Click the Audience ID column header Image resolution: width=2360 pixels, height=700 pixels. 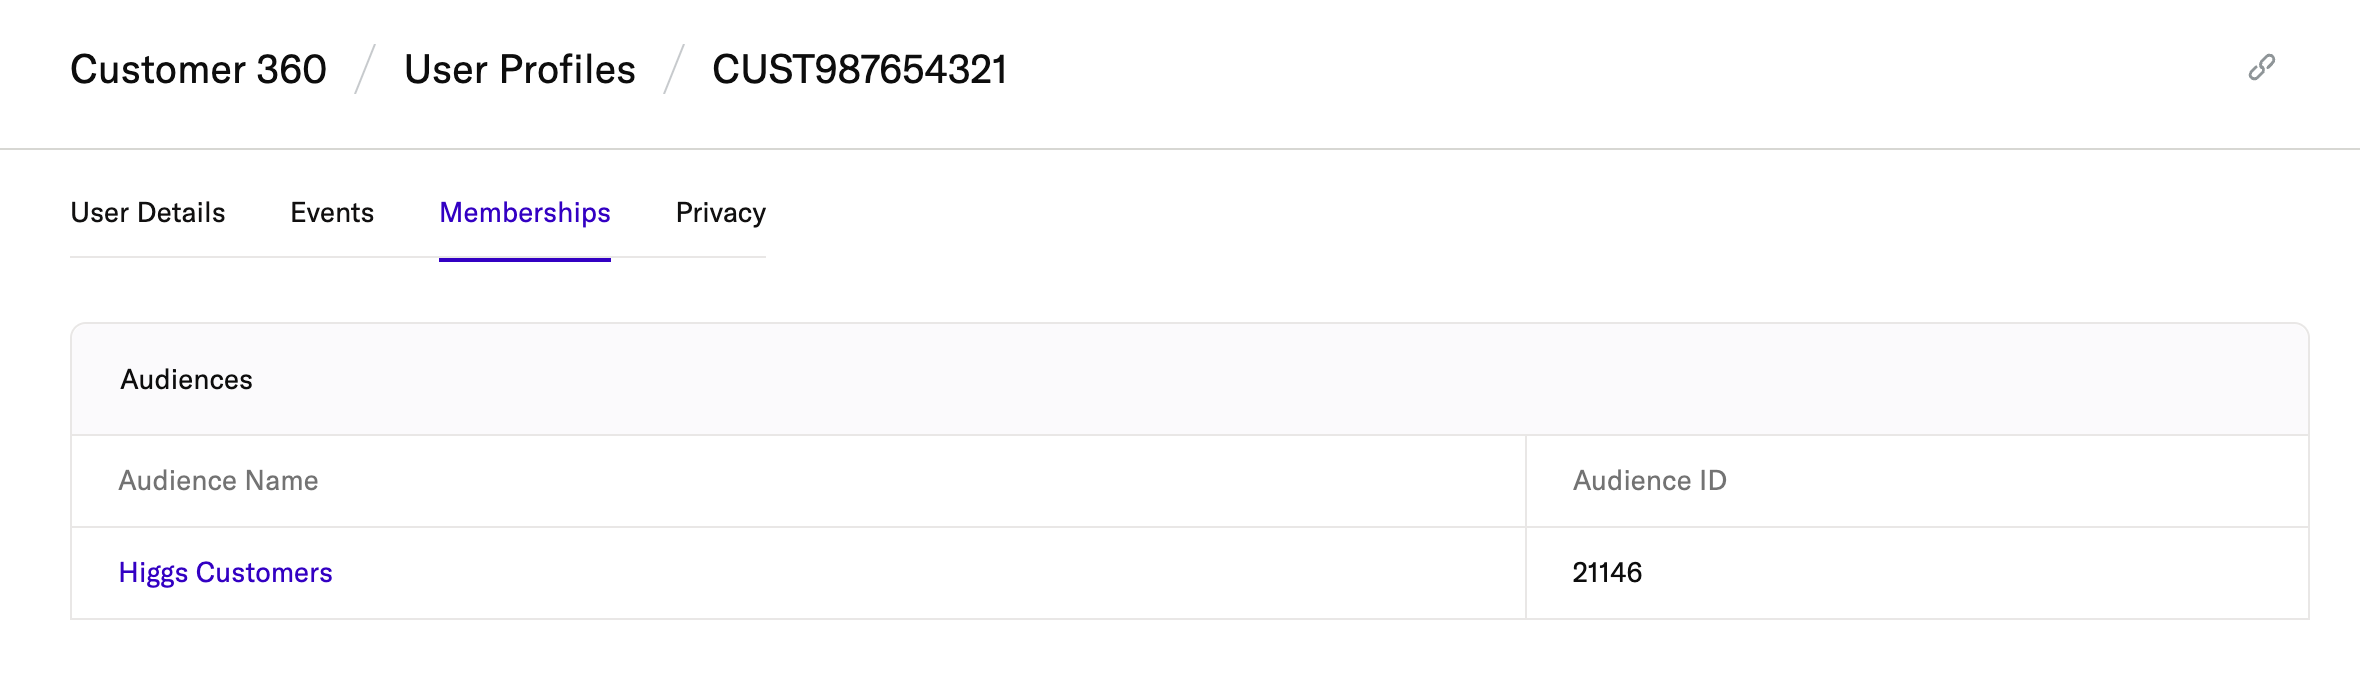click(1650, 481)
